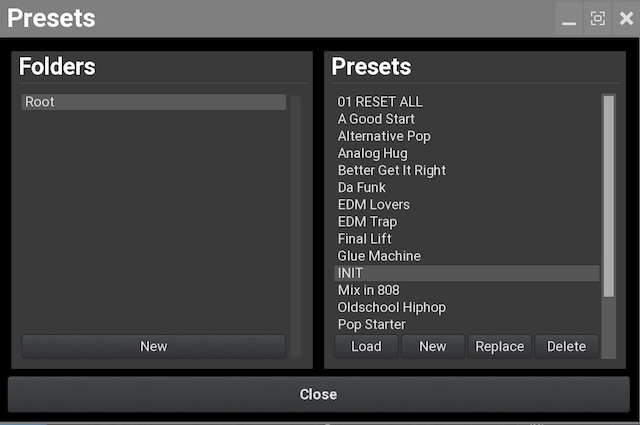
Task: Minimize the Presets window
Action: point(569,19)
